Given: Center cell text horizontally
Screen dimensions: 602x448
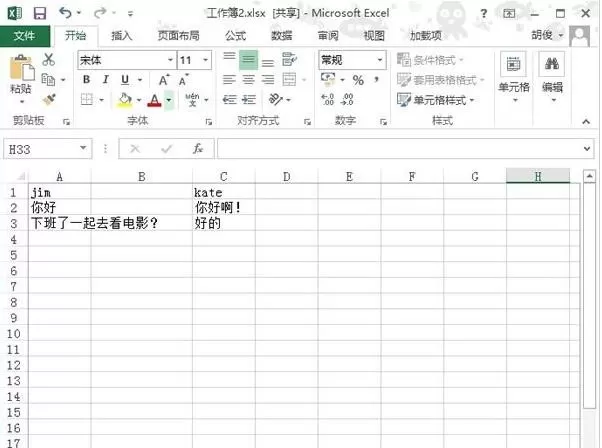Looking at the screenshot, I should pos(248,80).
